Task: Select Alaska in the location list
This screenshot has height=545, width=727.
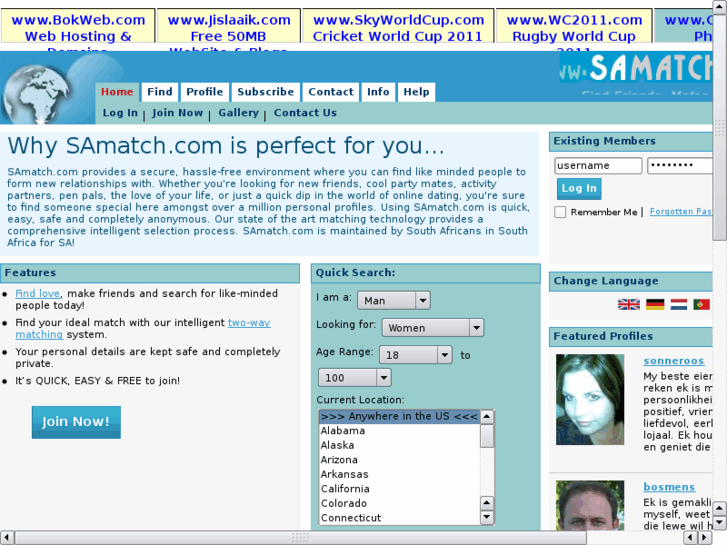Action: tap(399, 445)
